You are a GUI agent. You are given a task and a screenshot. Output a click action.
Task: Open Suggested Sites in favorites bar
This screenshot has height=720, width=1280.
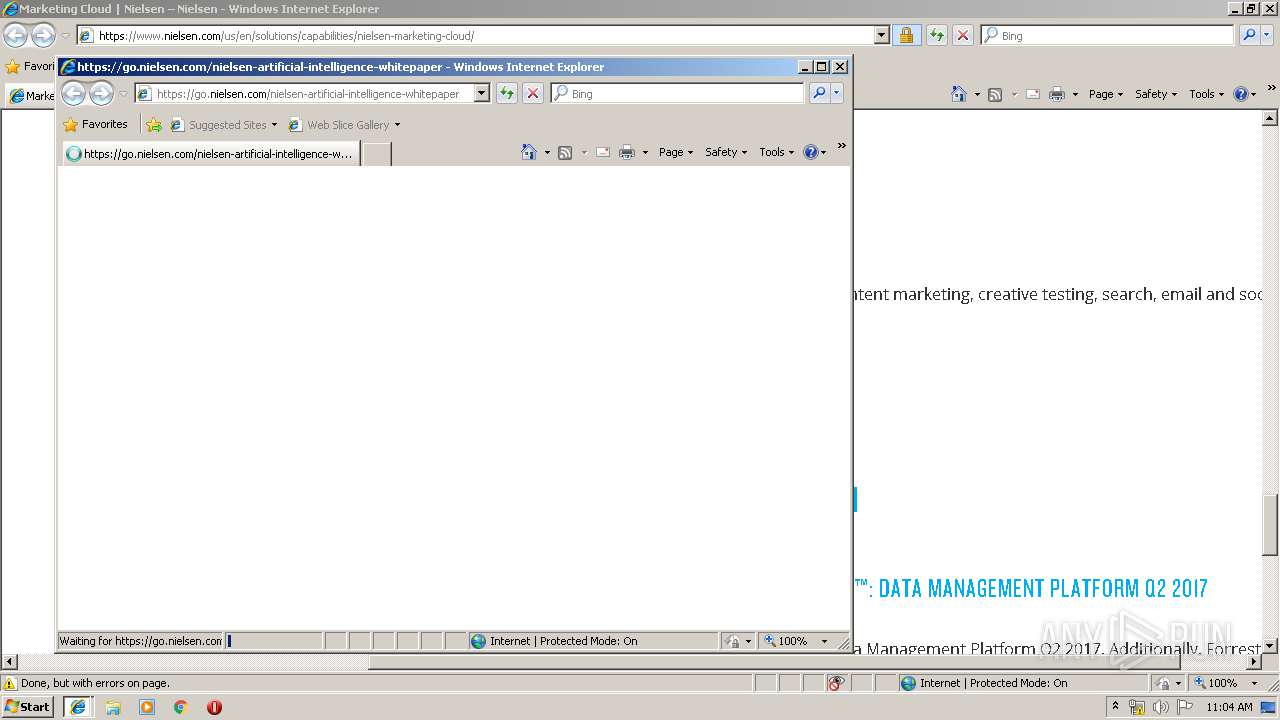point(224,125)
